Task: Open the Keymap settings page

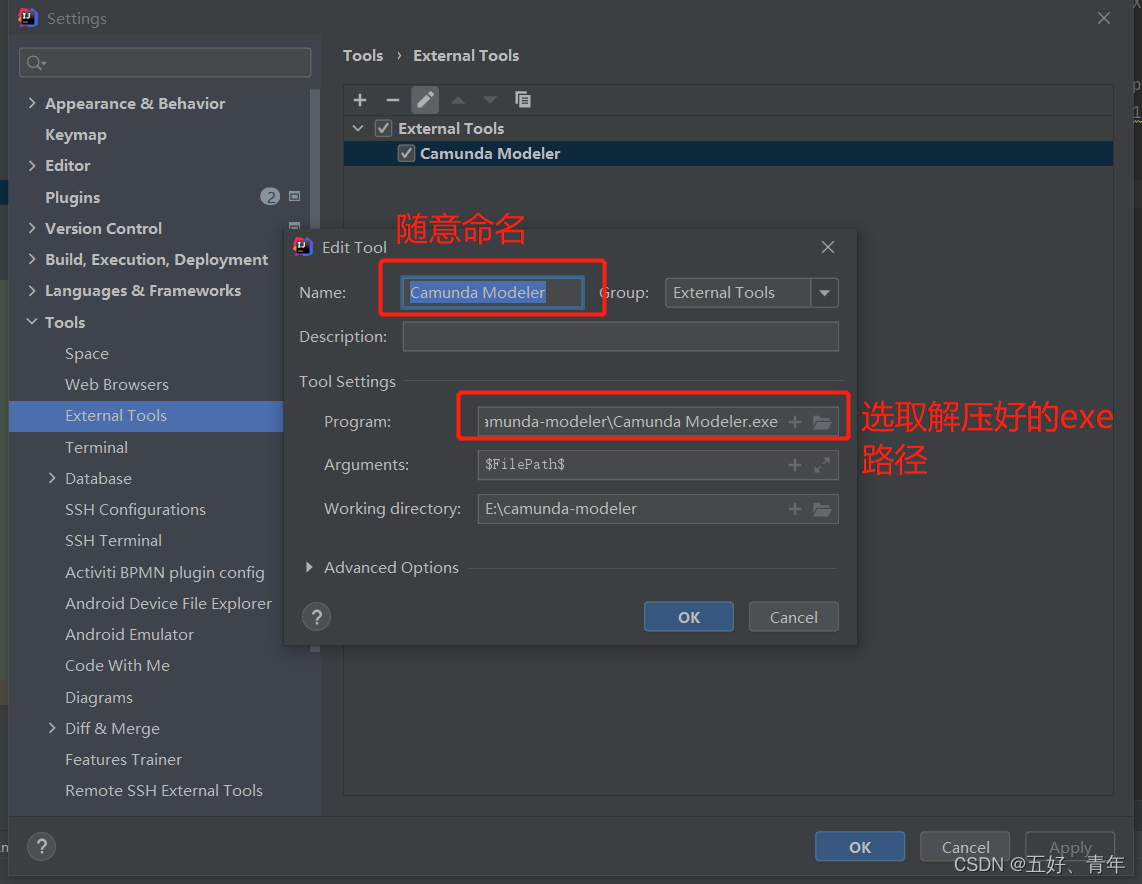Action: (76, 135)
